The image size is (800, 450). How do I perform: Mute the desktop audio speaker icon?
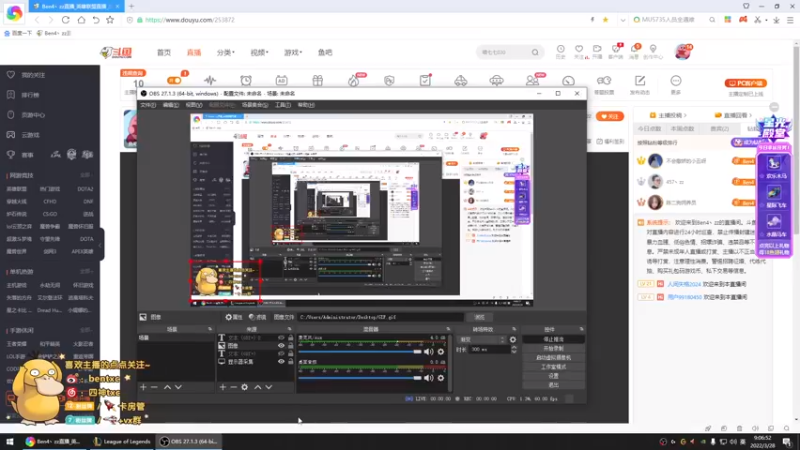pyautogui.click(x=429, y=378)
